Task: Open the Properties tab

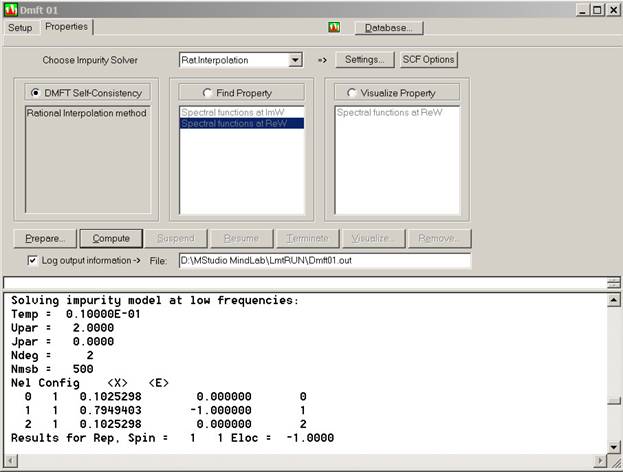Action: coord(66,26)
